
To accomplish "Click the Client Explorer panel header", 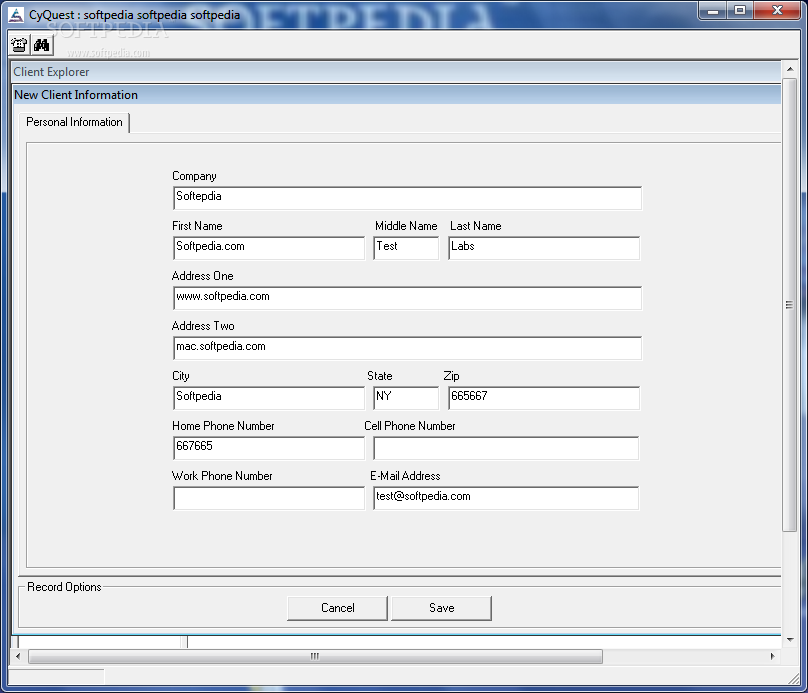I will (396, 72).
